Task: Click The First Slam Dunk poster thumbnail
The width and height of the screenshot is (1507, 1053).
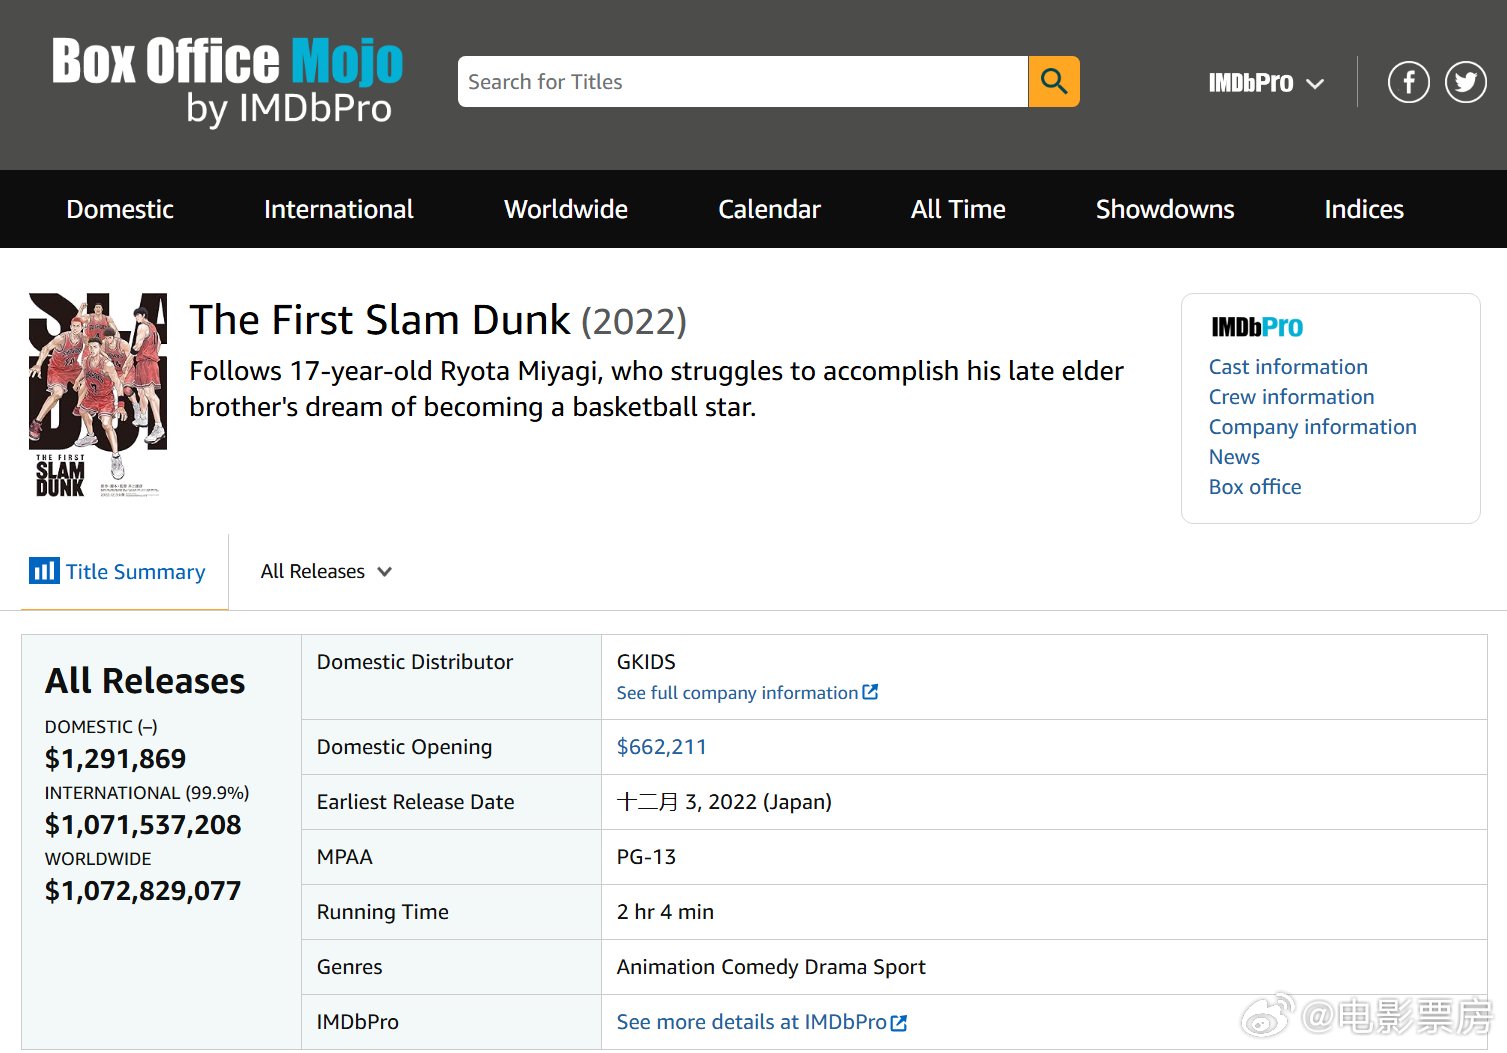Action: tap(98, 395)
